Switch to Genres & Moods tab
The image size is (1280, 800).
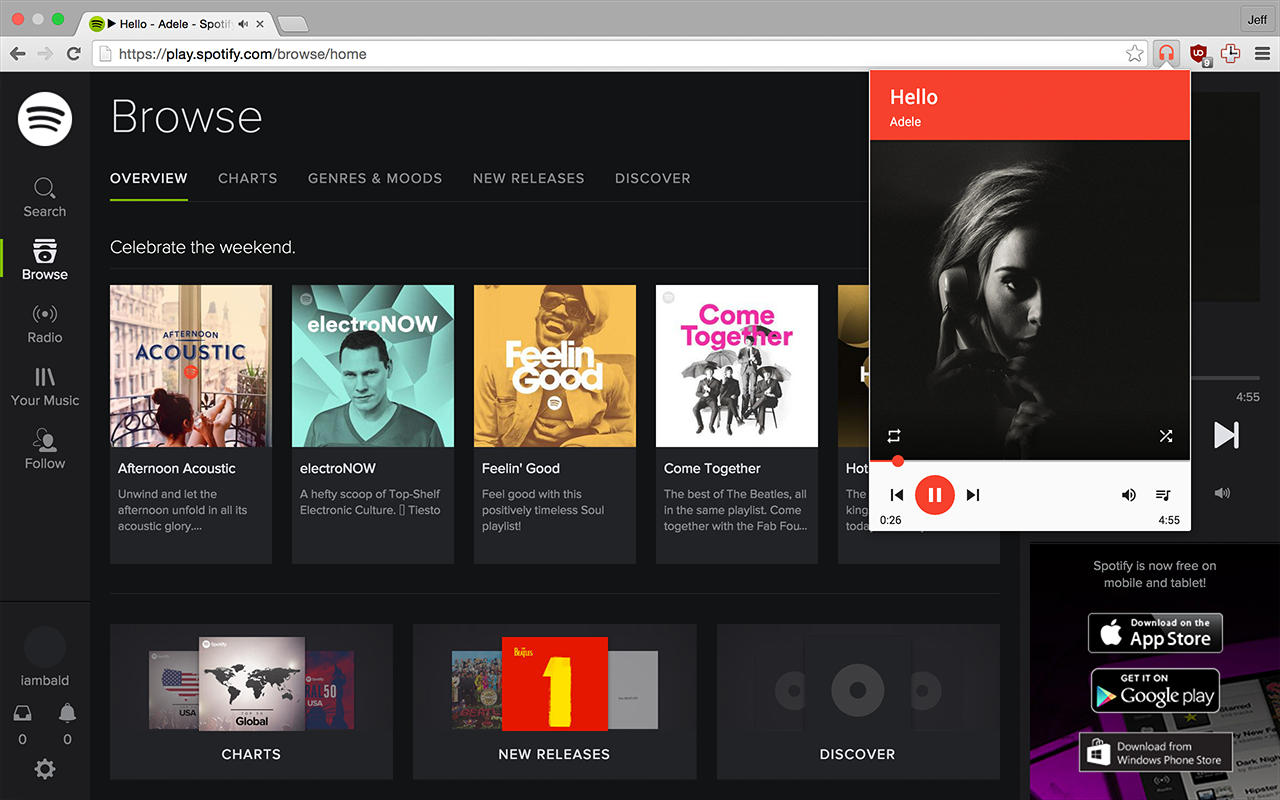(375, 178)
